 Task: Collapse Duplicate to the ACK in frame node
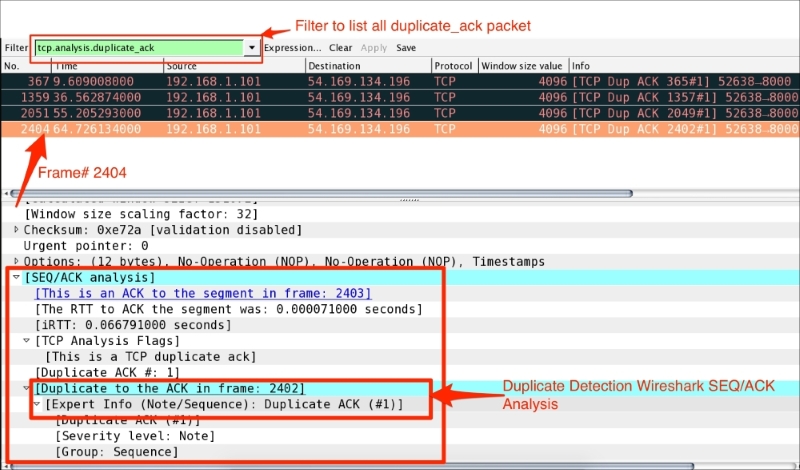coord(27,388)
